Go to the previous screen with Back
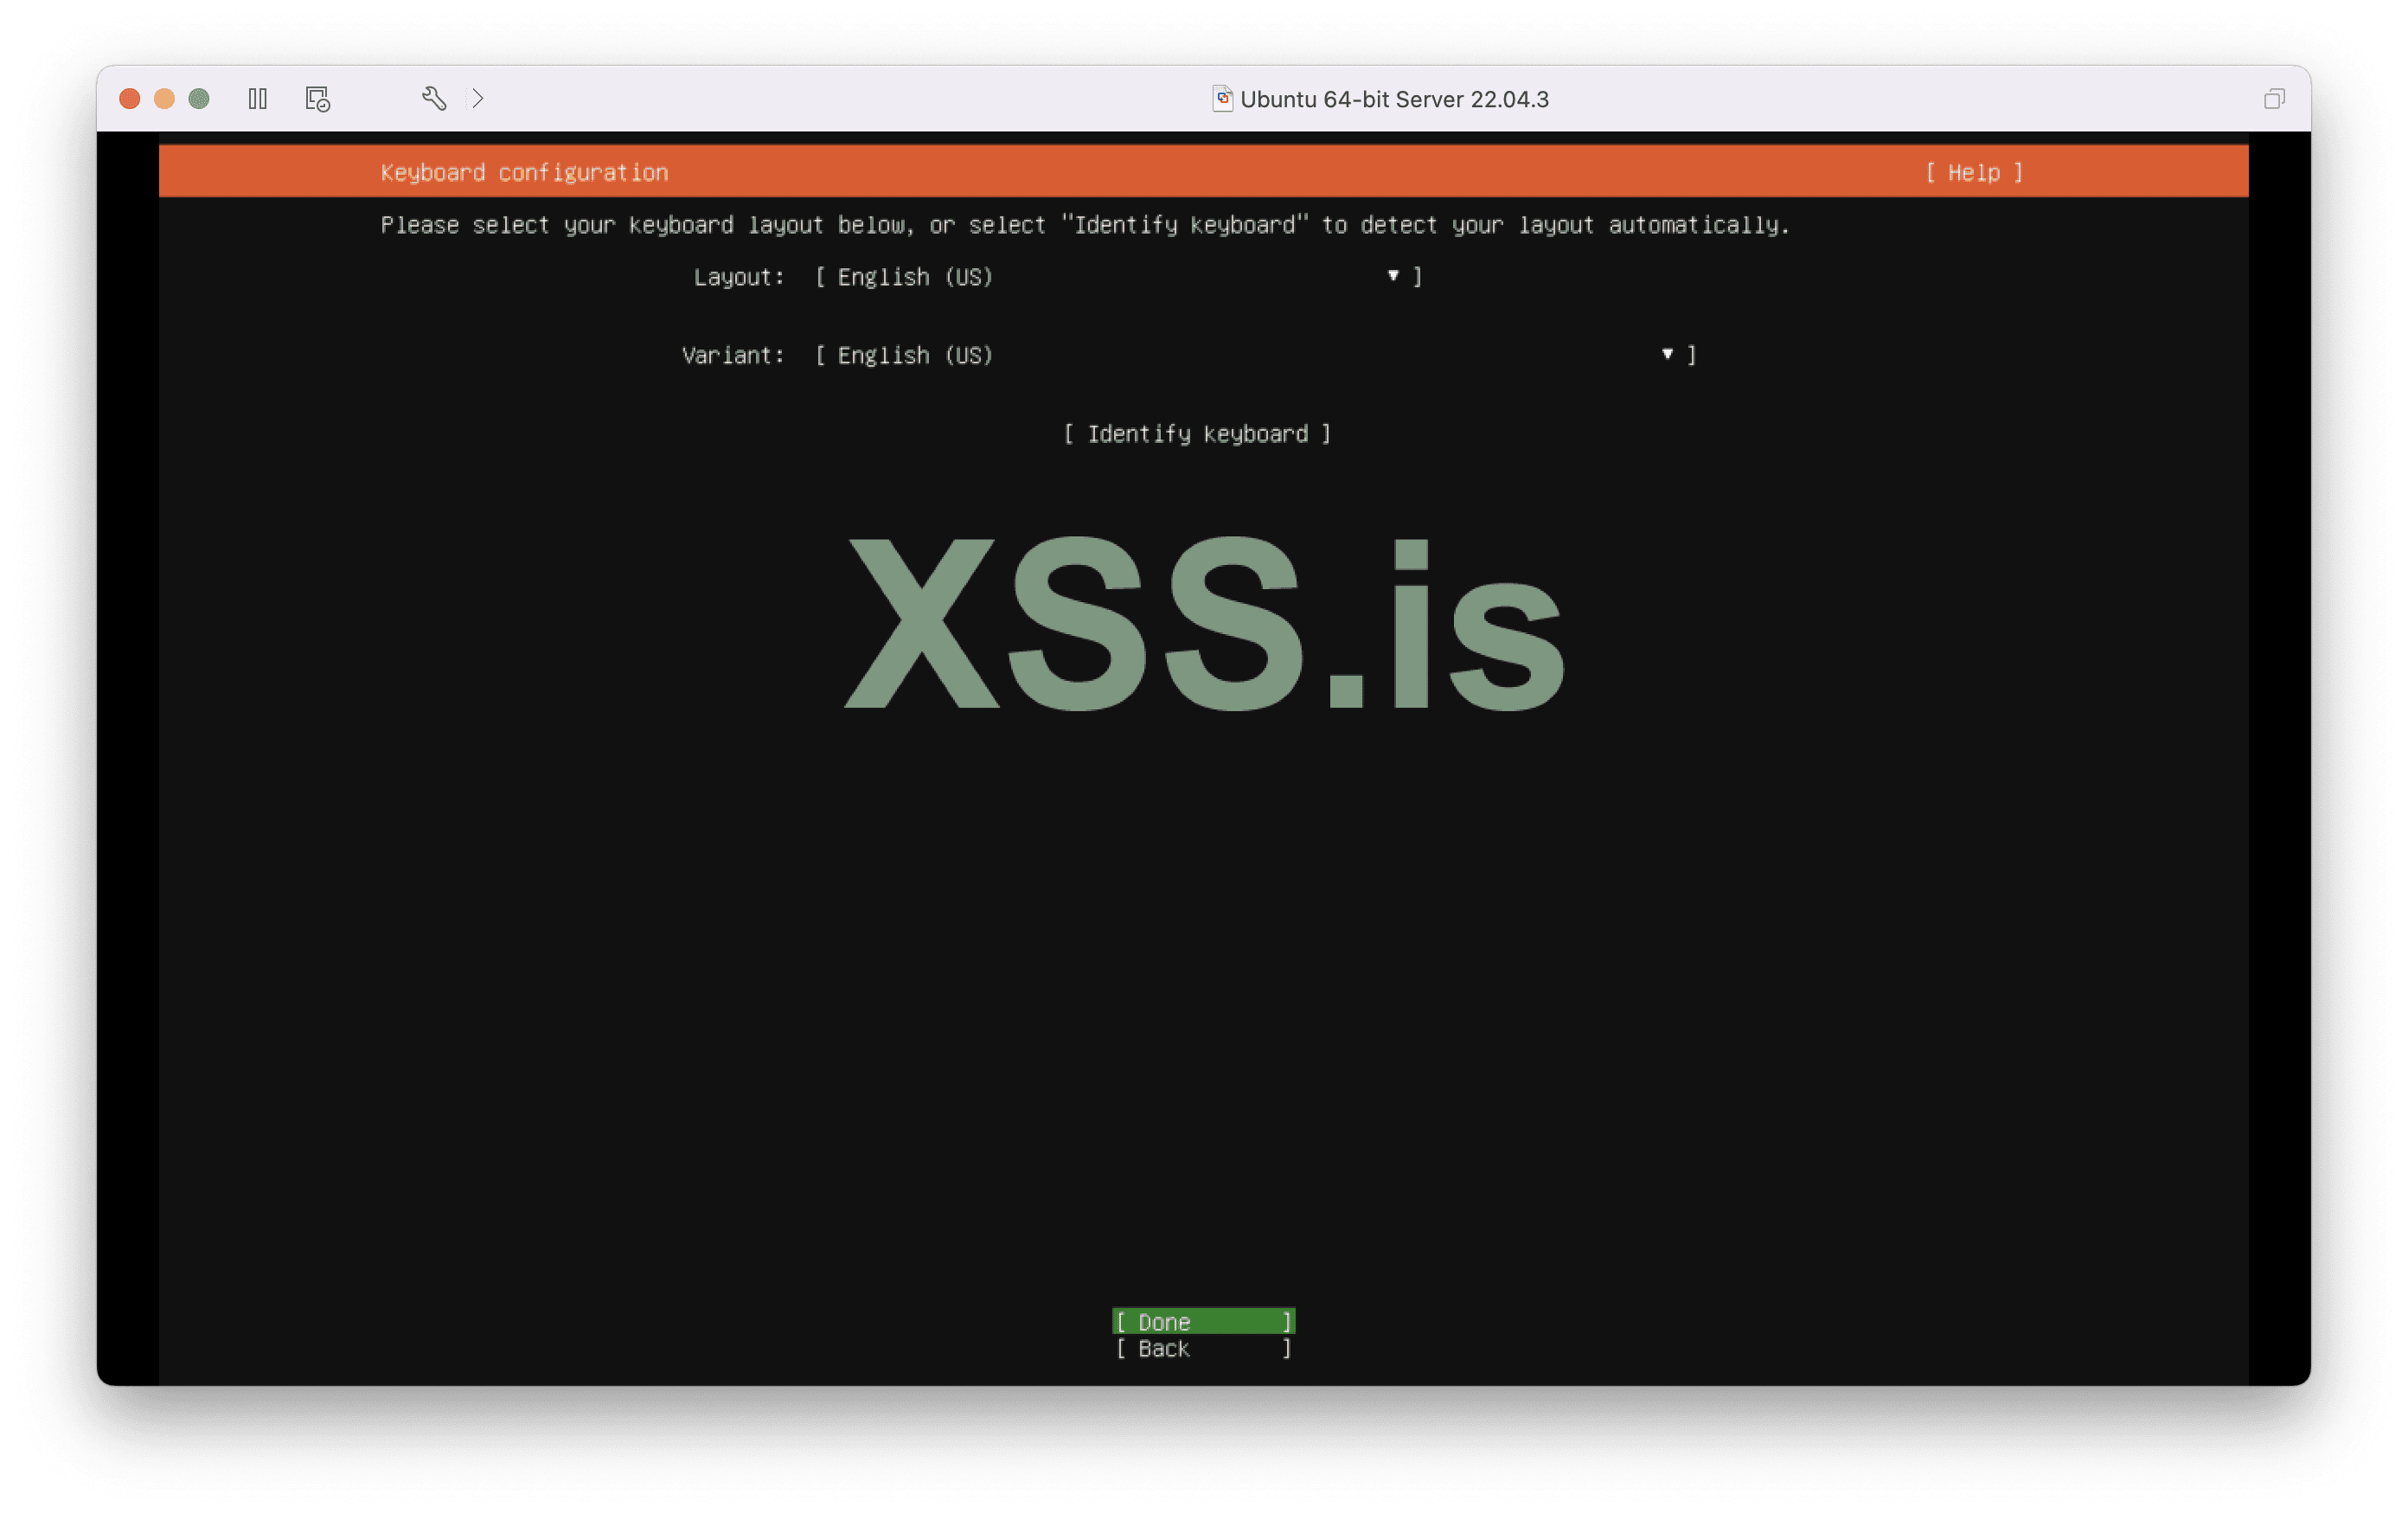This screenshot has height=1514, width=2408. pyautogui.click(x=1203, y=1349)
